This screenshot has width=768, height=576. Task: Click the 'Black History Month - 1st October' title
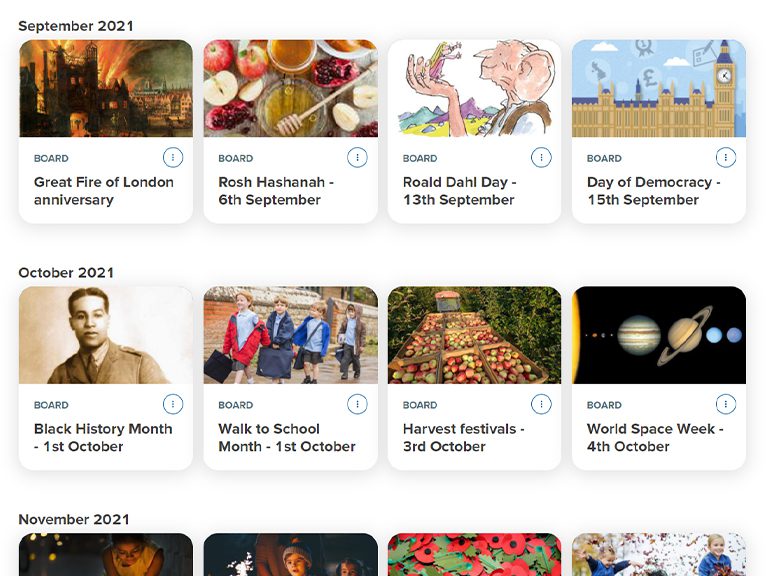(103, 438)
